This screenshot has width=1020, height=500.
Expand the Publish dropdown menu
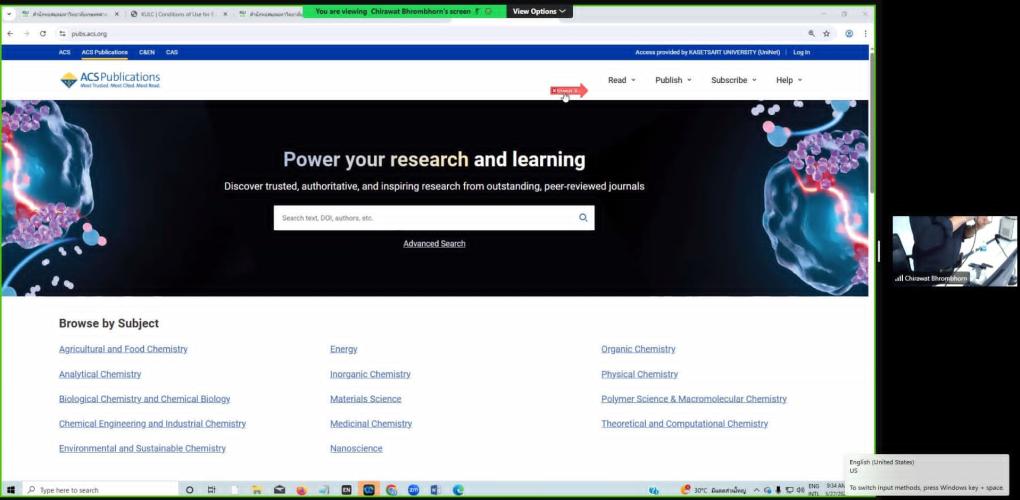pos(673,80)
